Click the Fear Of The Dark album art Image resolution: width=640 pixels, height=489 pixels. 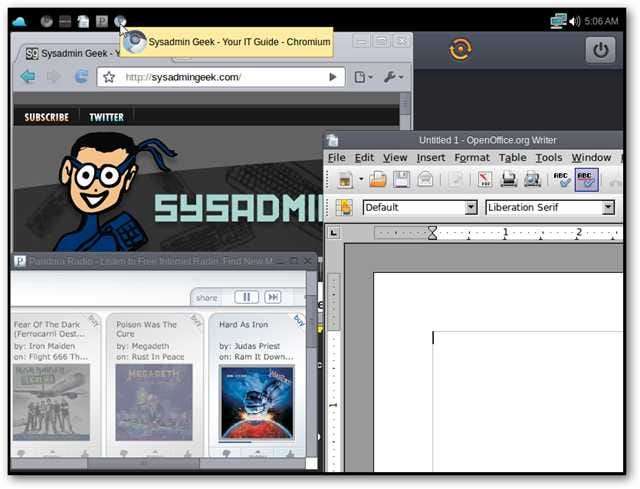pyautogui.click(x=51, y=402)
